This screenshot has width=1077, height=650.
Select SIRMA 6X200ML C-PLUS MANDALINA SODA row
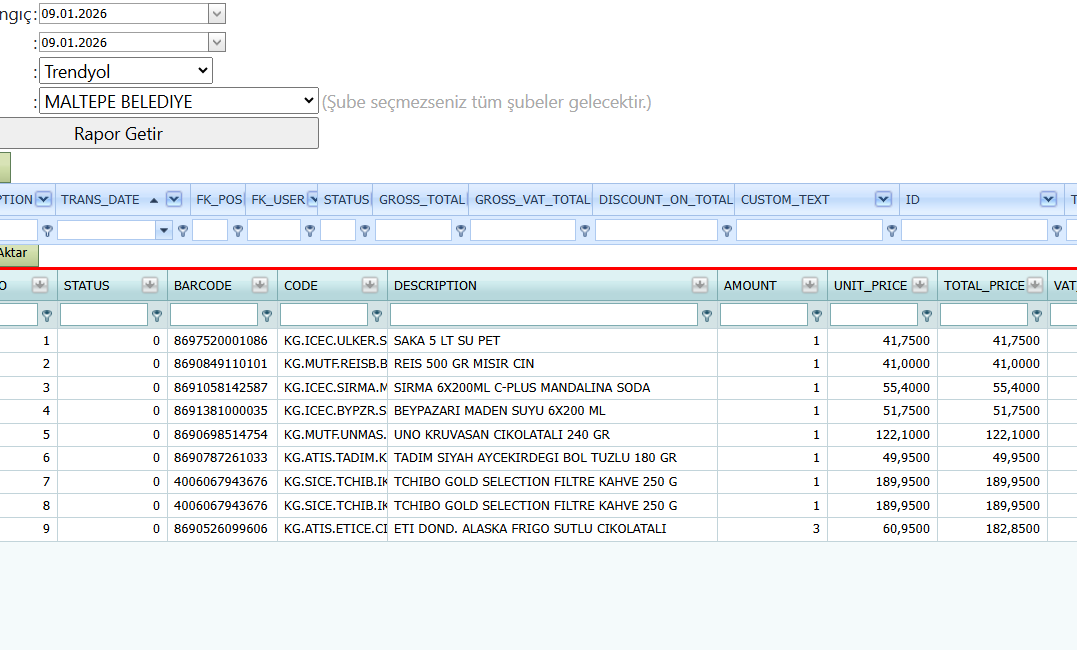(x=538, y=388)
